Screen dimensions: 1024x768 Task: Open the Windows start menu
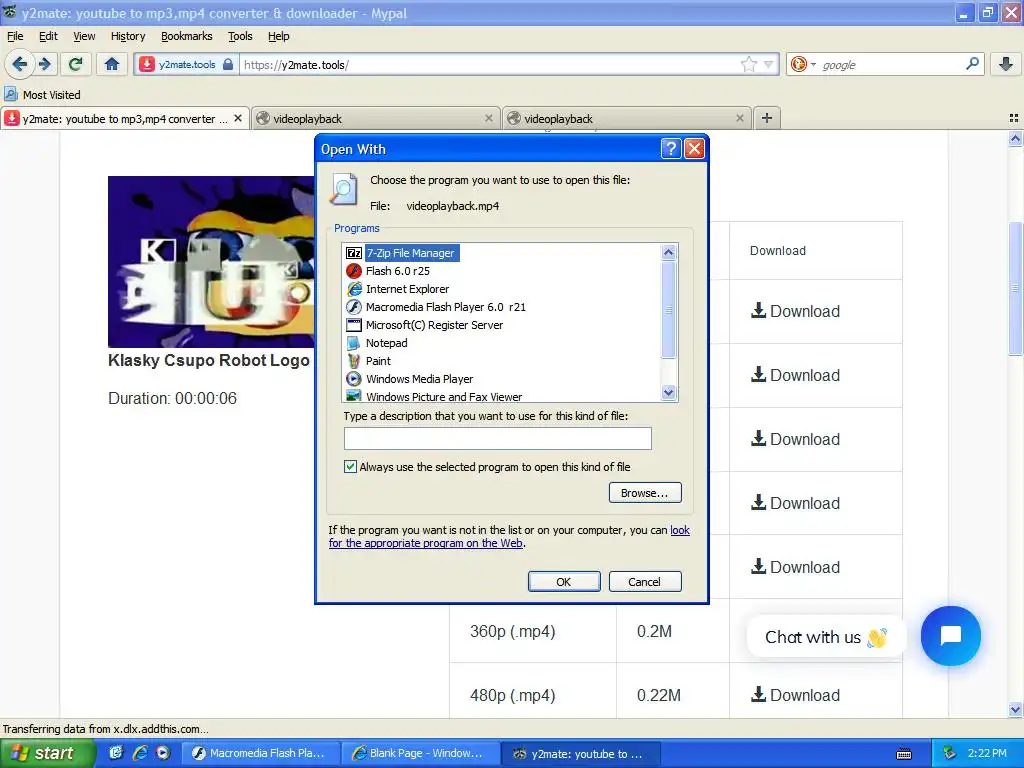(47, 753)
